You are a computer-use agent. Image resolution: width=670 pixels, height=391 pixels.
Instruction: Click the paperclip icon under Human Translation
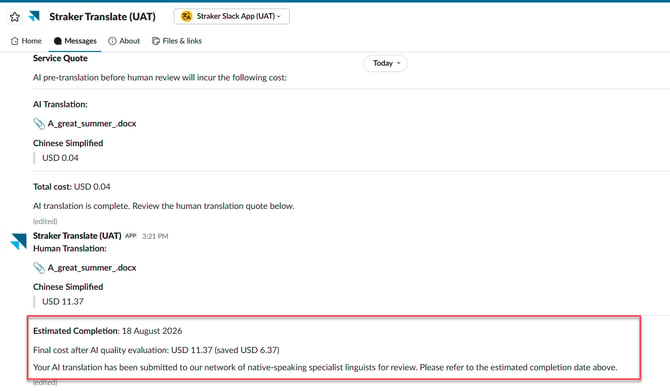pyautogui.click(x=39, y=268)
